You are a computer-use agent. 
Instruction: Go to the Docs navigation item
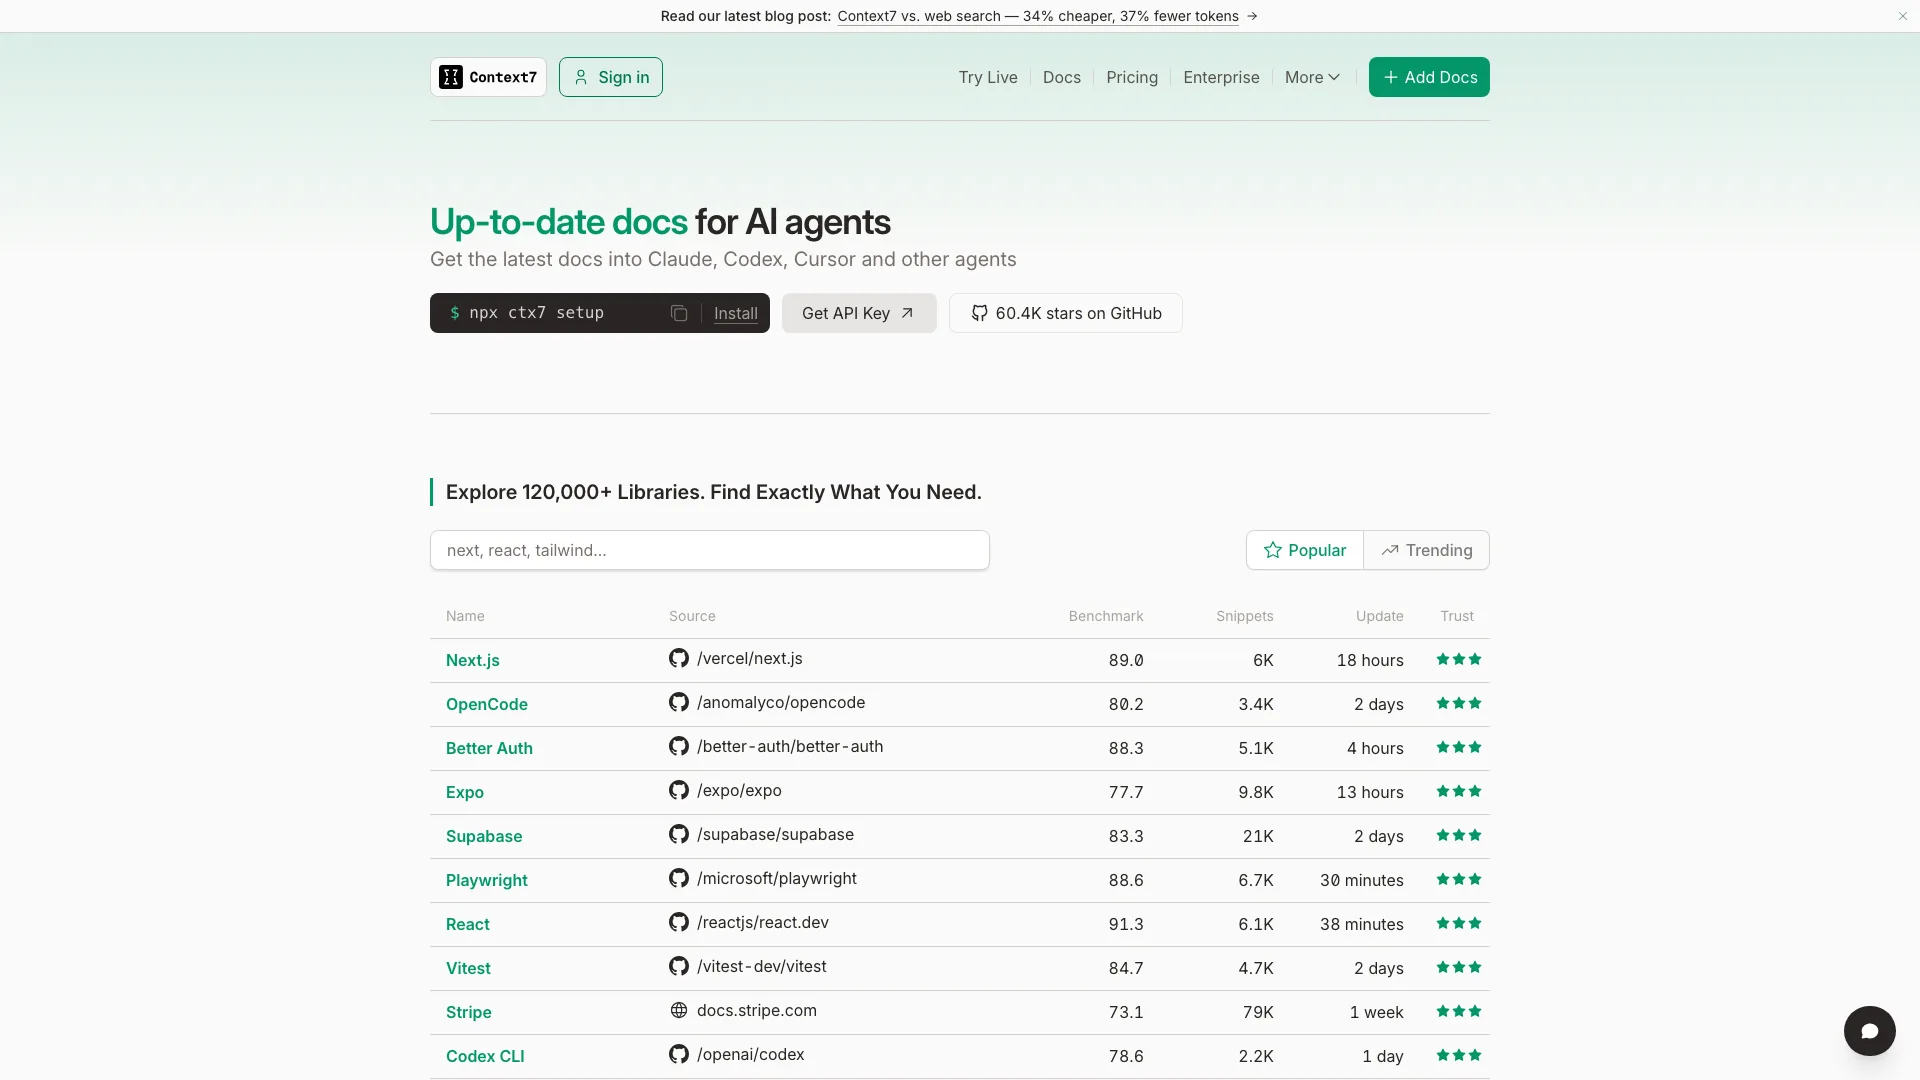(x=1062, y=77)
